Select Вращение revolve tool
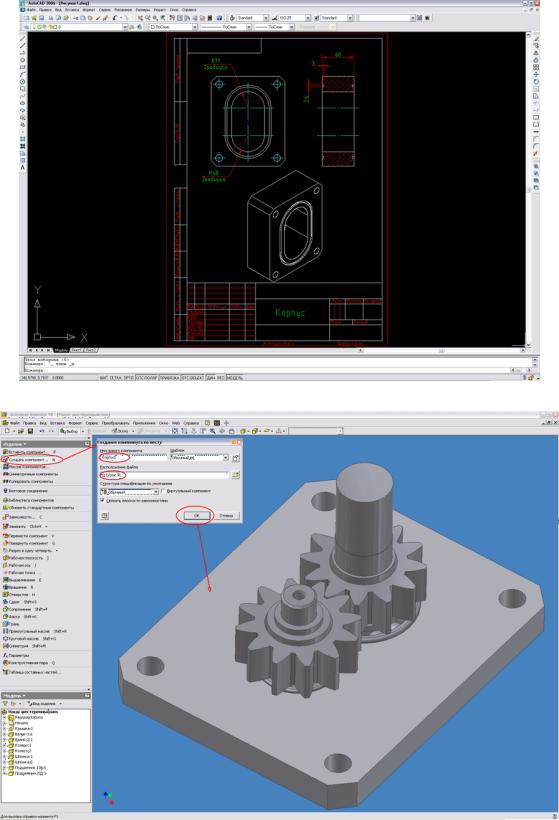This screenshot has height=820, width=559. tap(18, 587)
